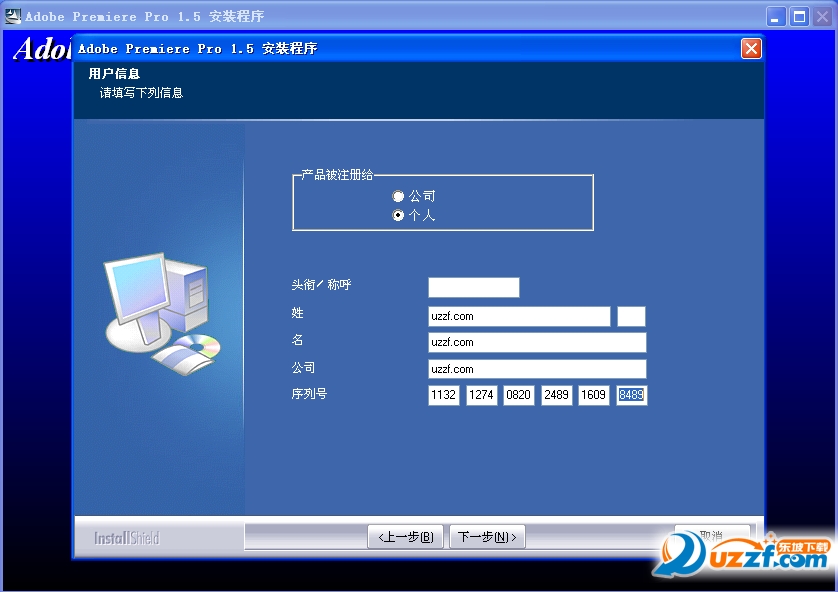
Task: Maximize the outer installer window
Action: pyautogui.click(x=800, y=17)
